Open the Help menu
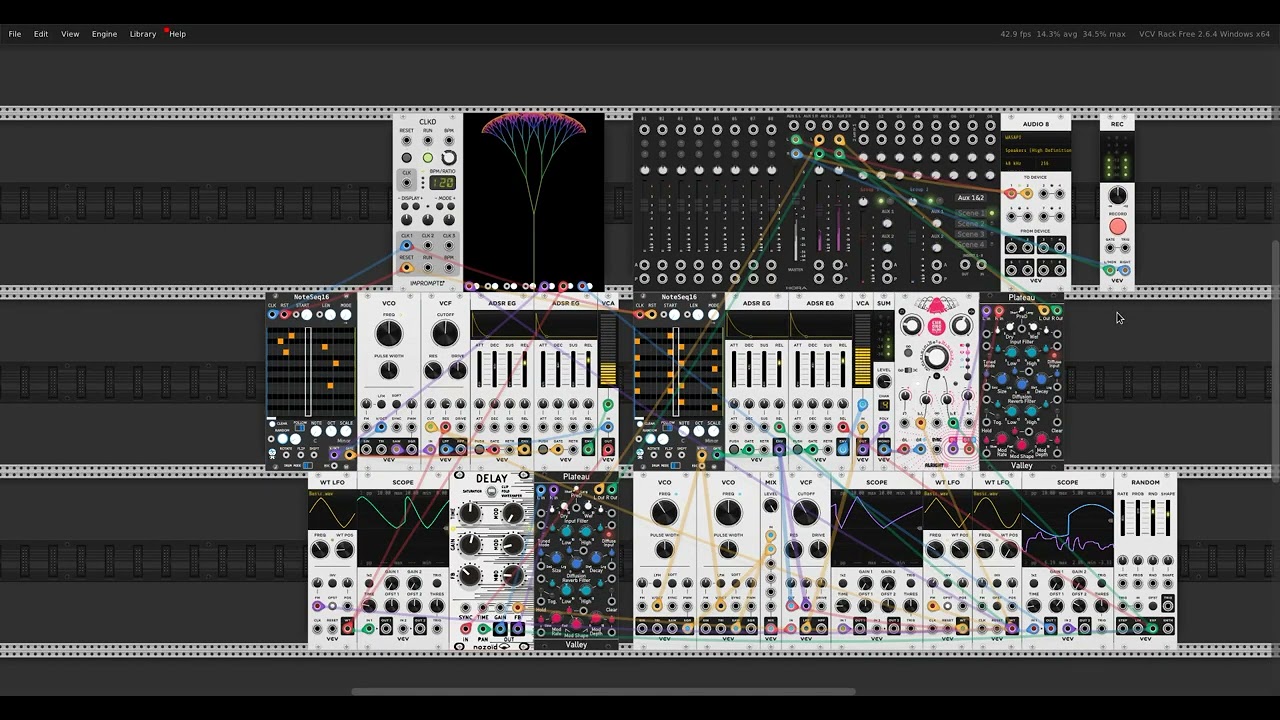Screen dimensions: 1280x720 click(x=177, y=34)
